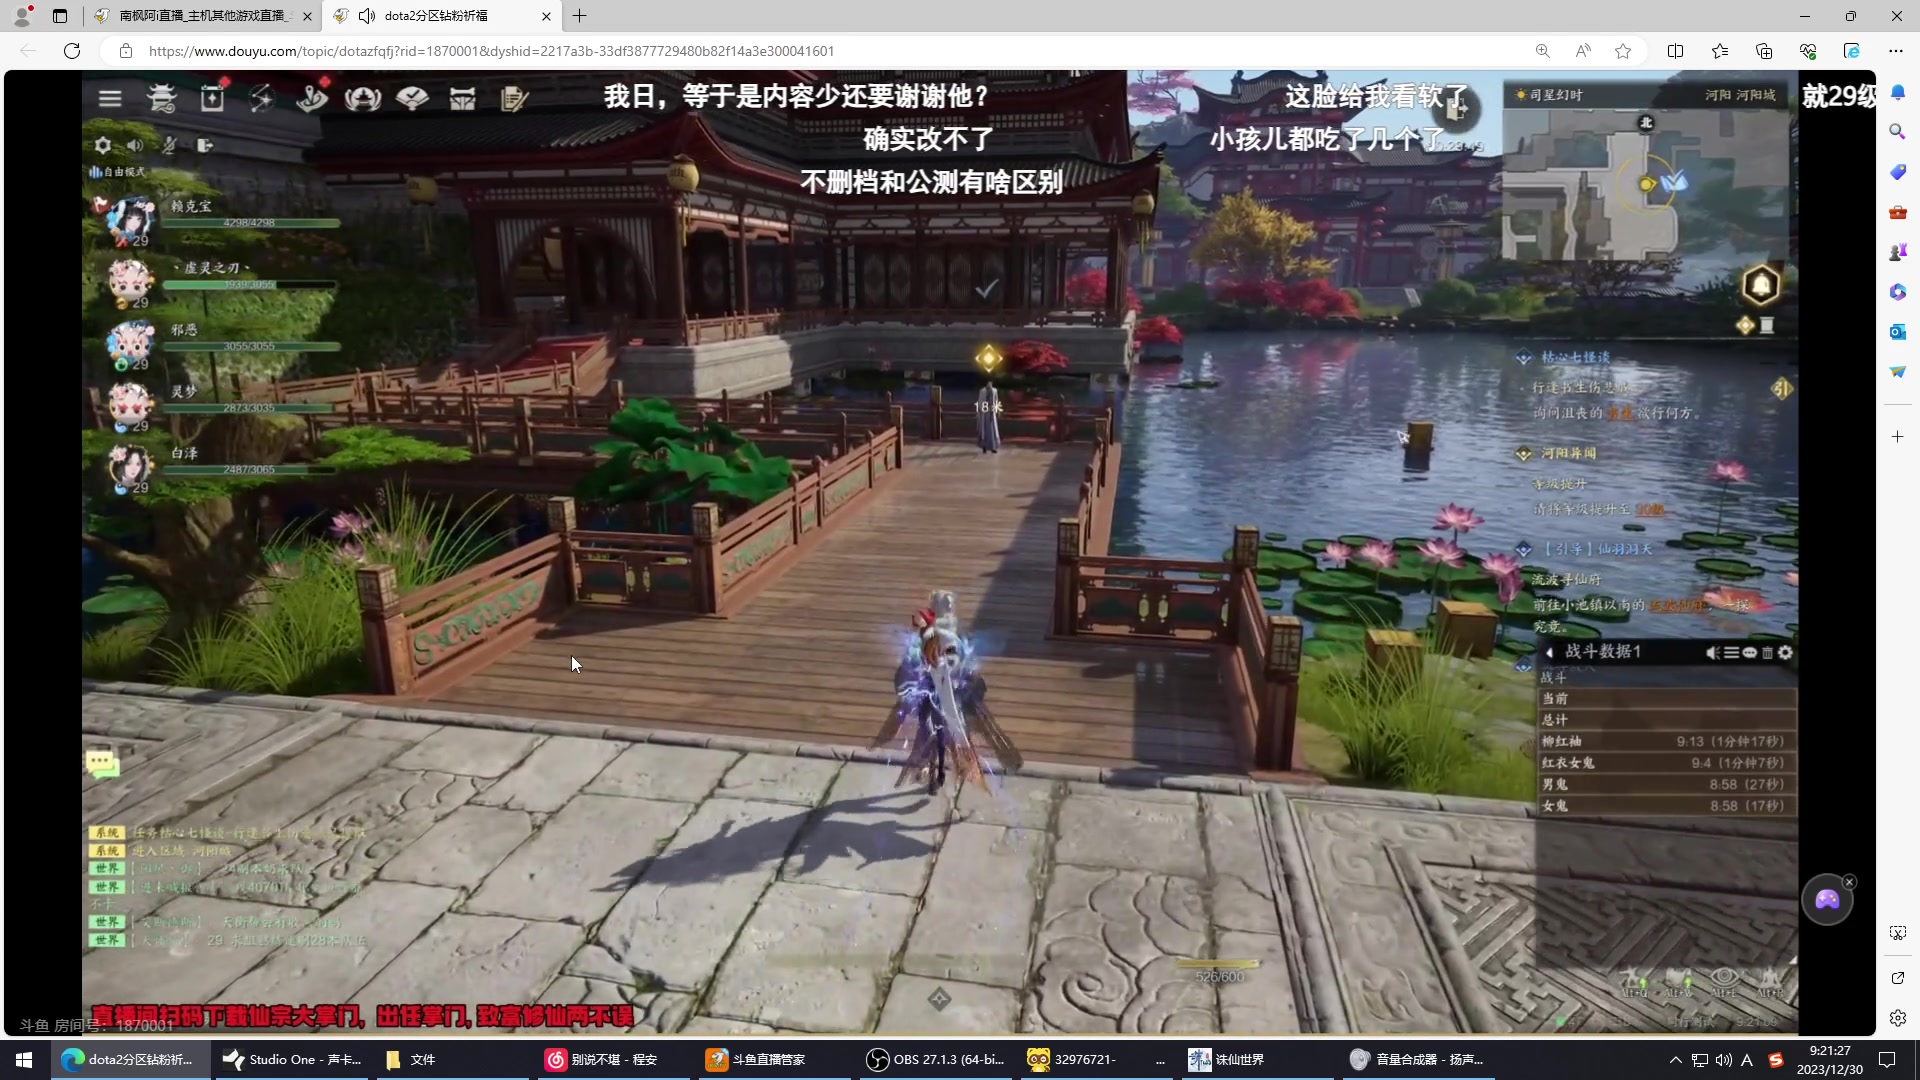Open the Edge sidebar search icon
Viewport: 1920px width, 1080px height.
[x=1897, y=132]
